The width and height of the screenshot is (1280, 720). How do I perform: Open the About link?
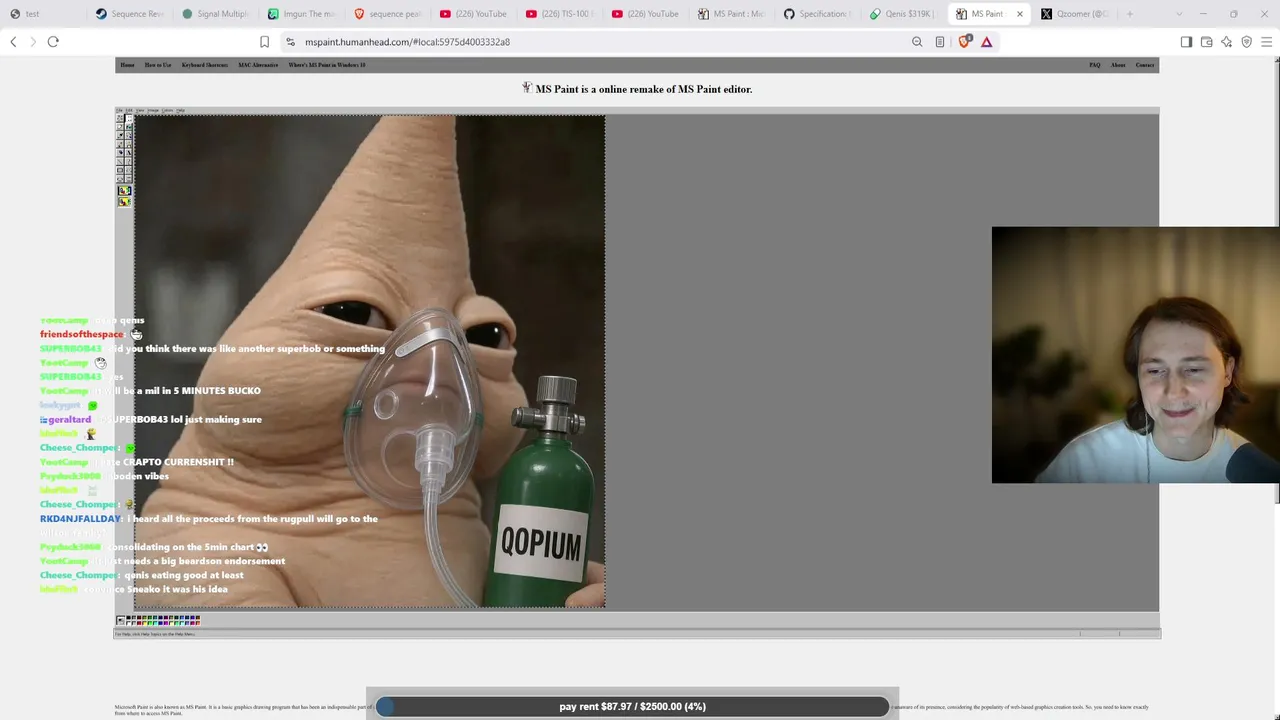1118,65
